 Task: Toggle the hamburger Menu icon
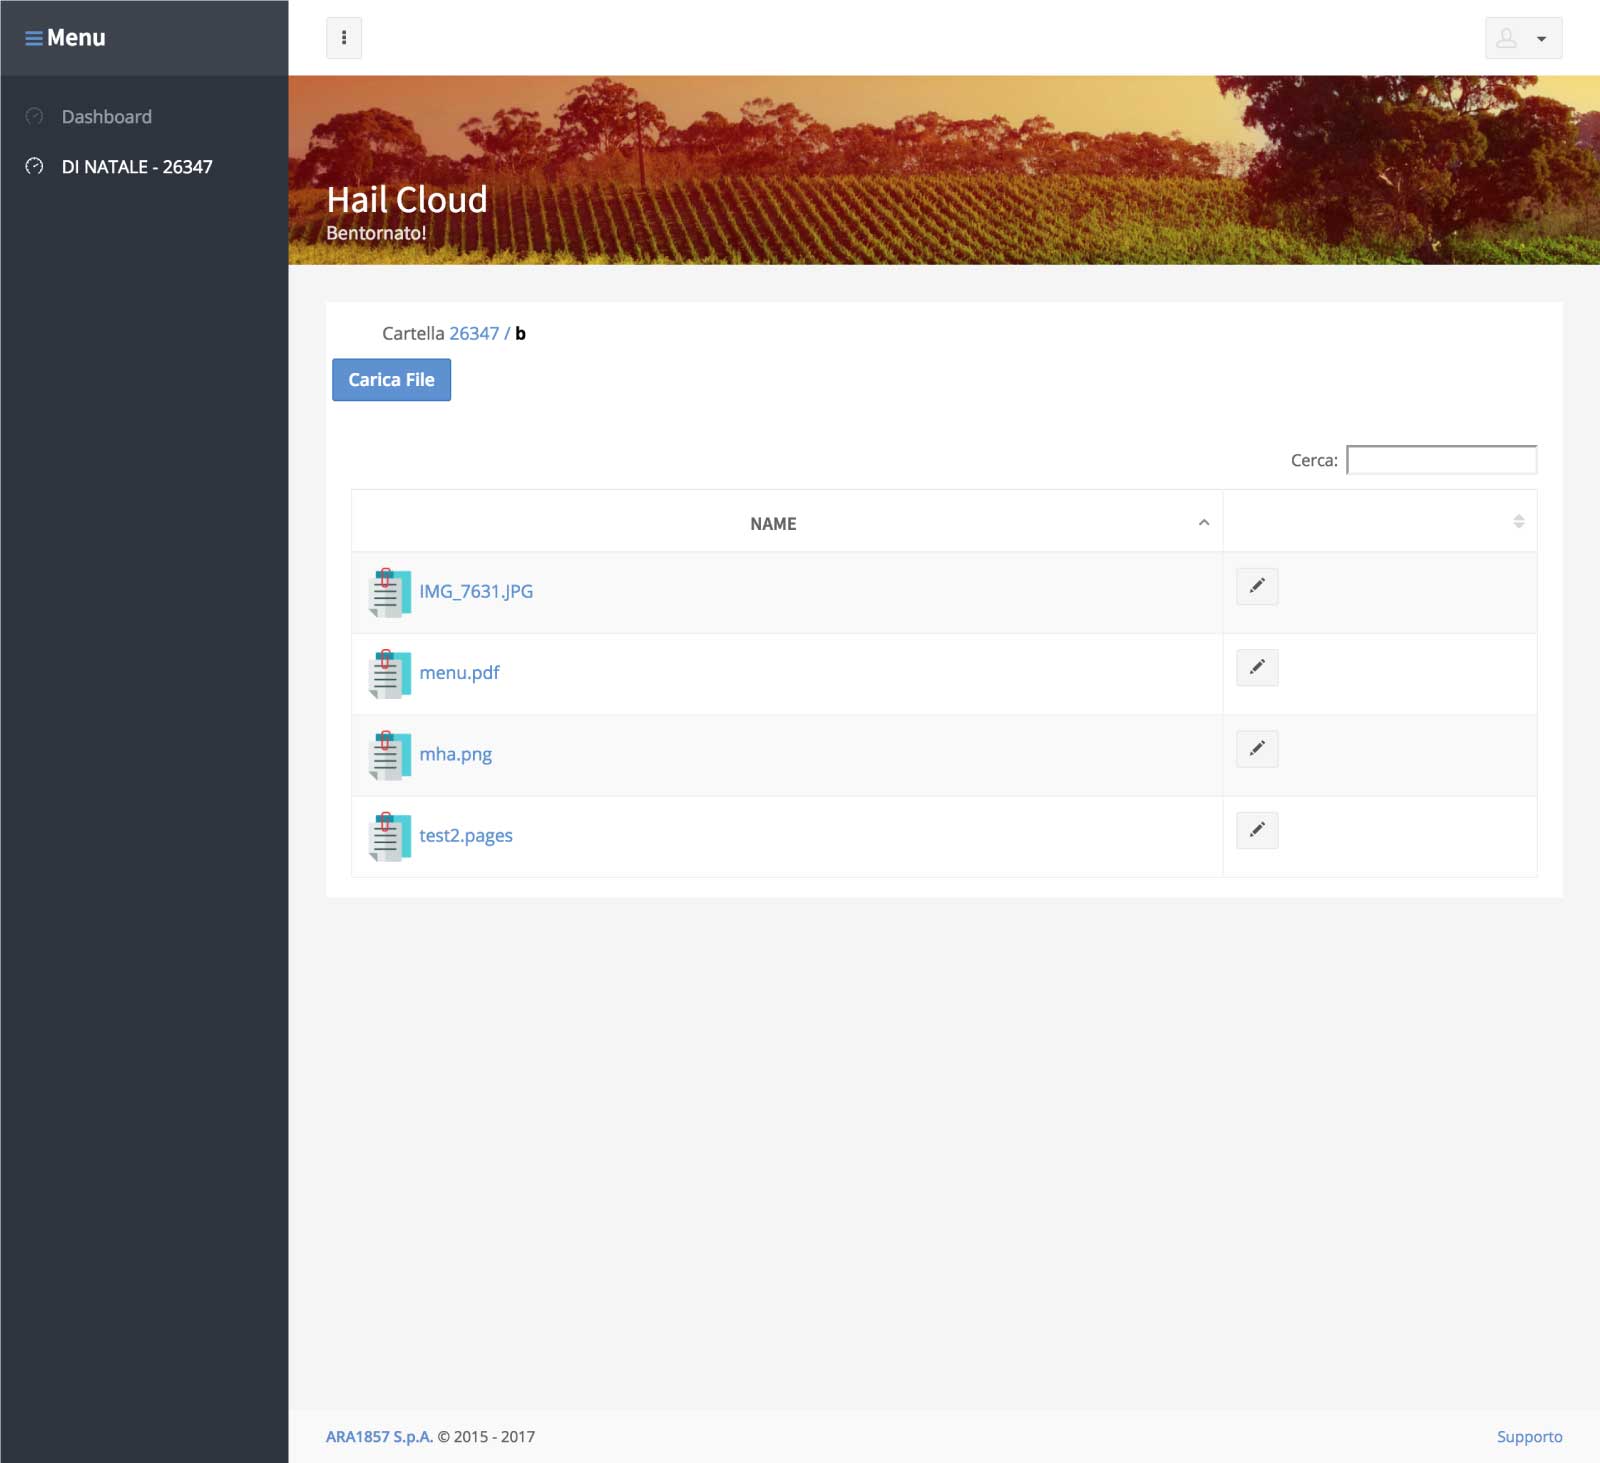coord(34,38)
